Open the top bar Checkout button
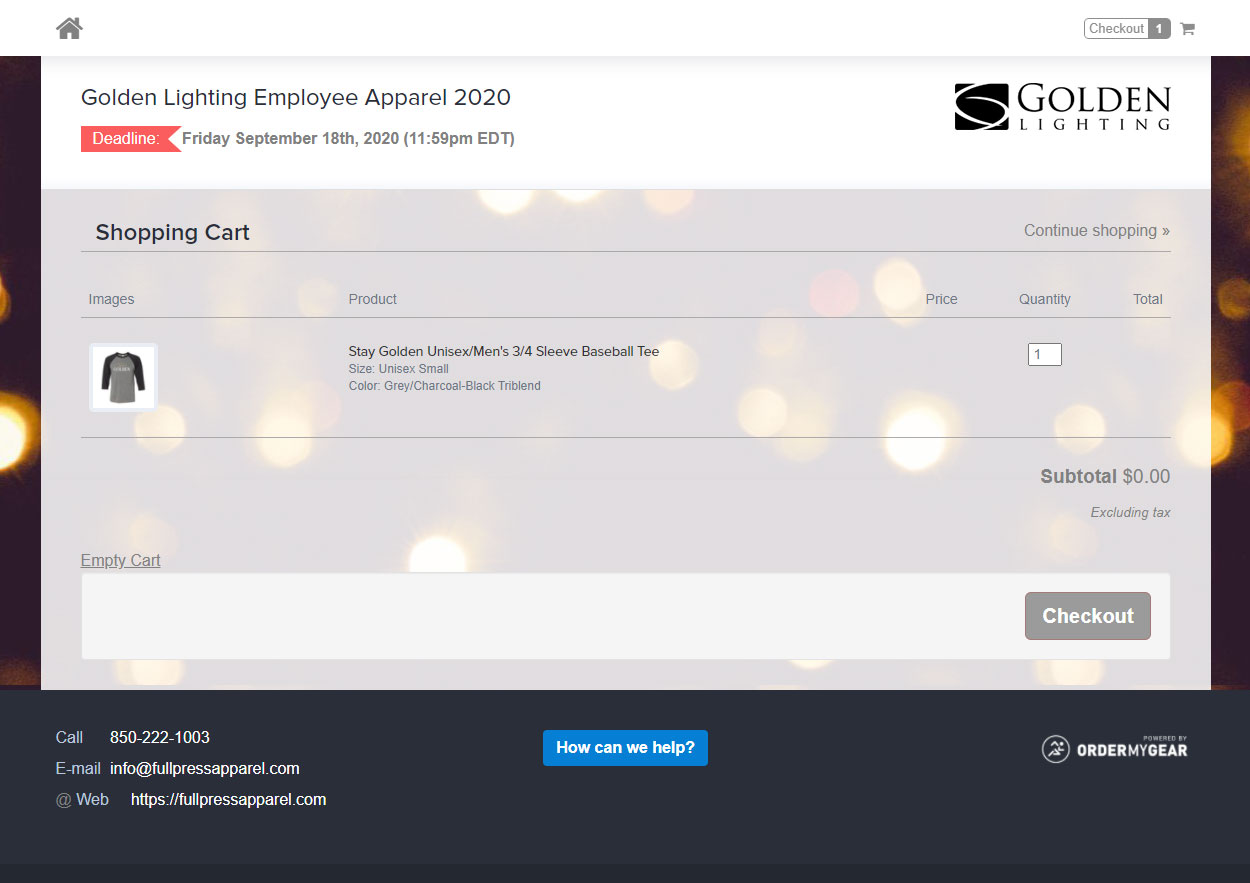 pyautogui.click(x=1116, y=29)
